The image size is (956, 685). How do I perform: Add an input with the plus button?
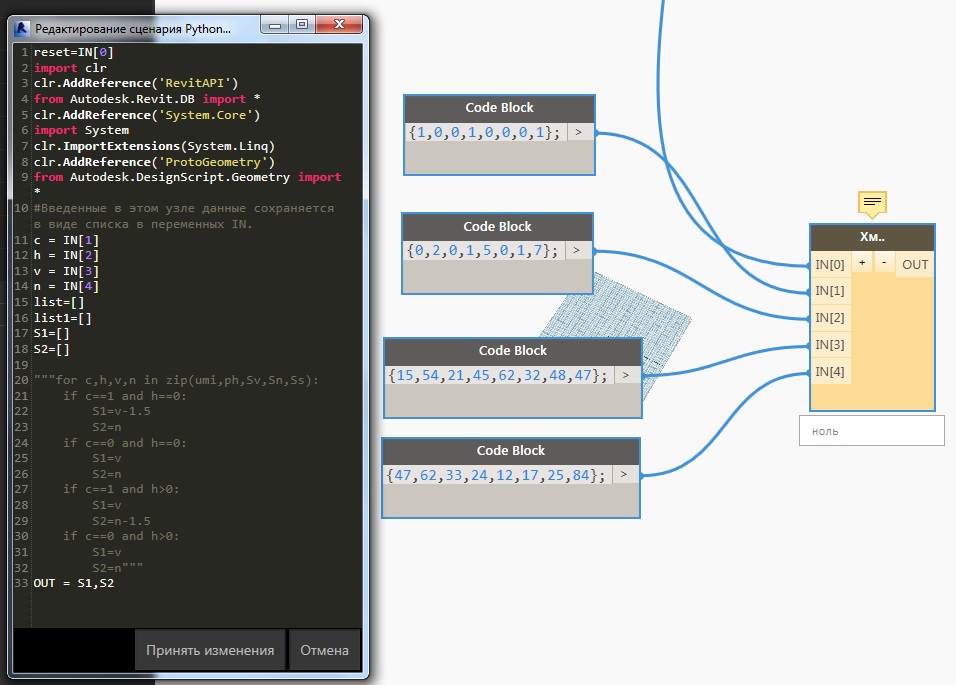(x=862, y=263)
